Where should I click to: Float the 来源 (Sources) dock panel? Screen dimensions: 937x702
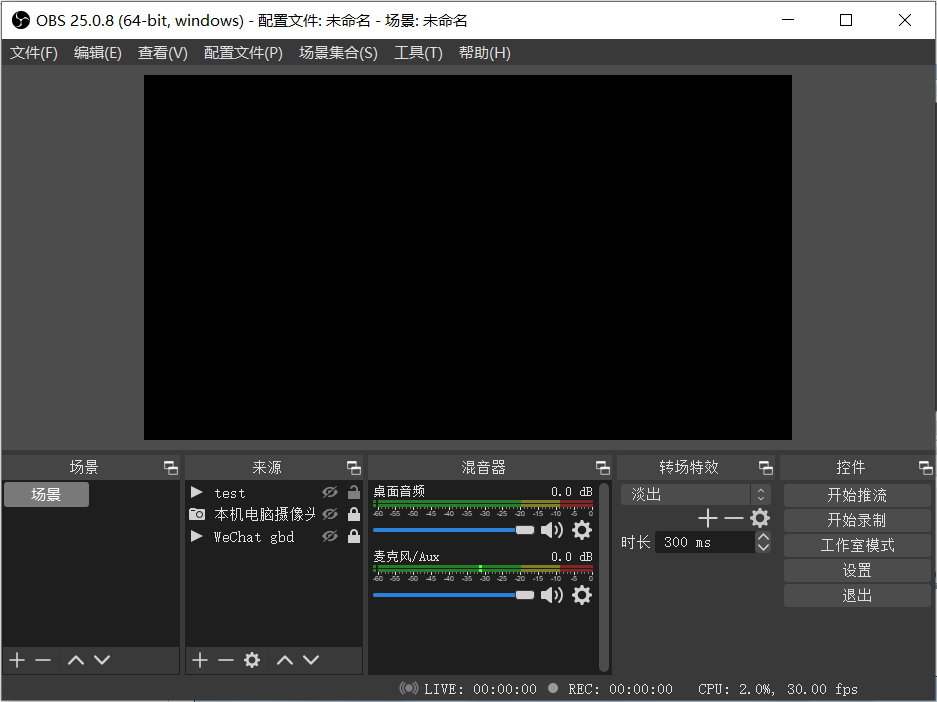pyautogui.click(x=354, y=468)
